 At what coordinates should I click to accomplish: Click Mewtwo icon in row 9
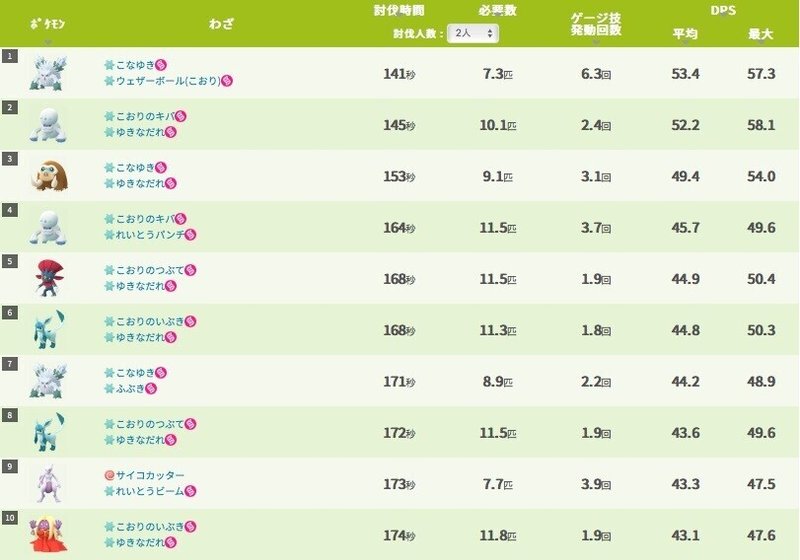pos(49,483)
